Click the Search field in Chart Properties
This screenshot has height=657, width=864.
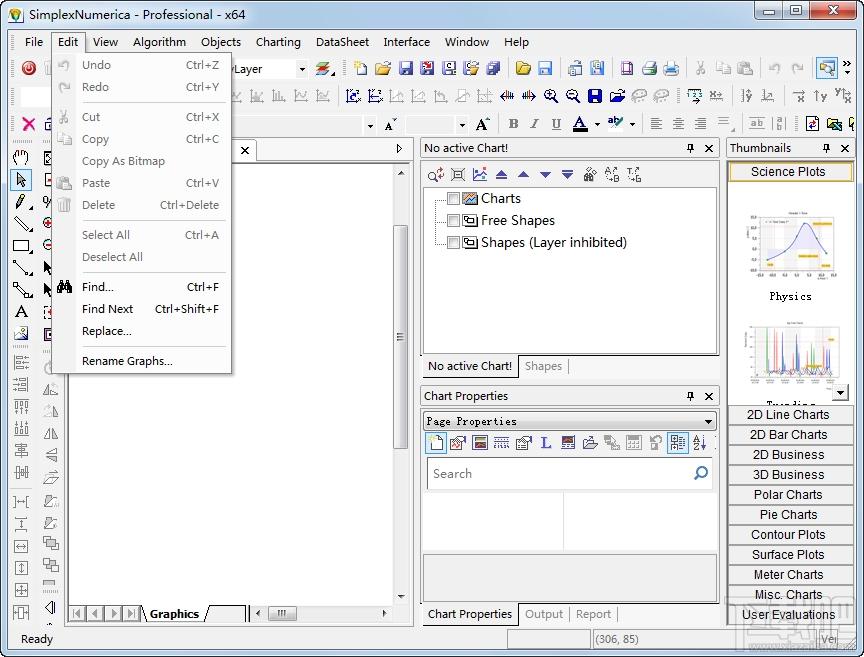pyautogui.click(x=569, y=473)
